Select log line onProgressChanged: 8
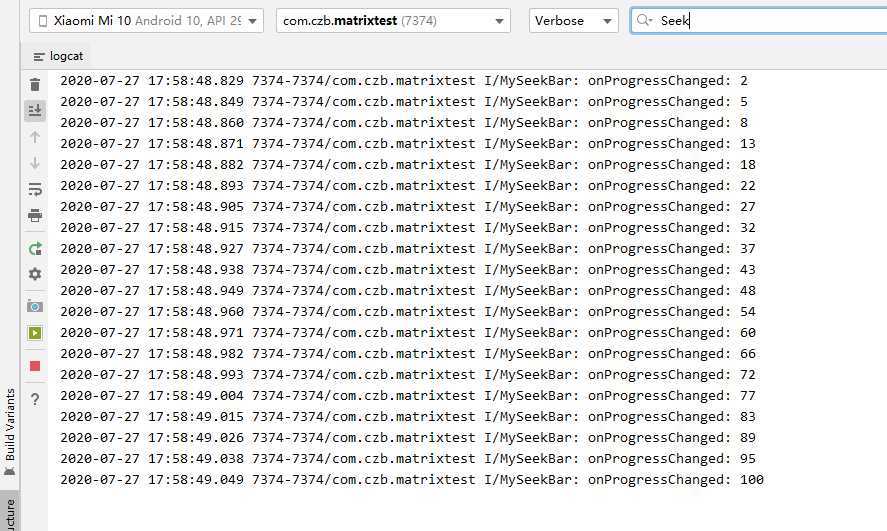 (404, 123)
